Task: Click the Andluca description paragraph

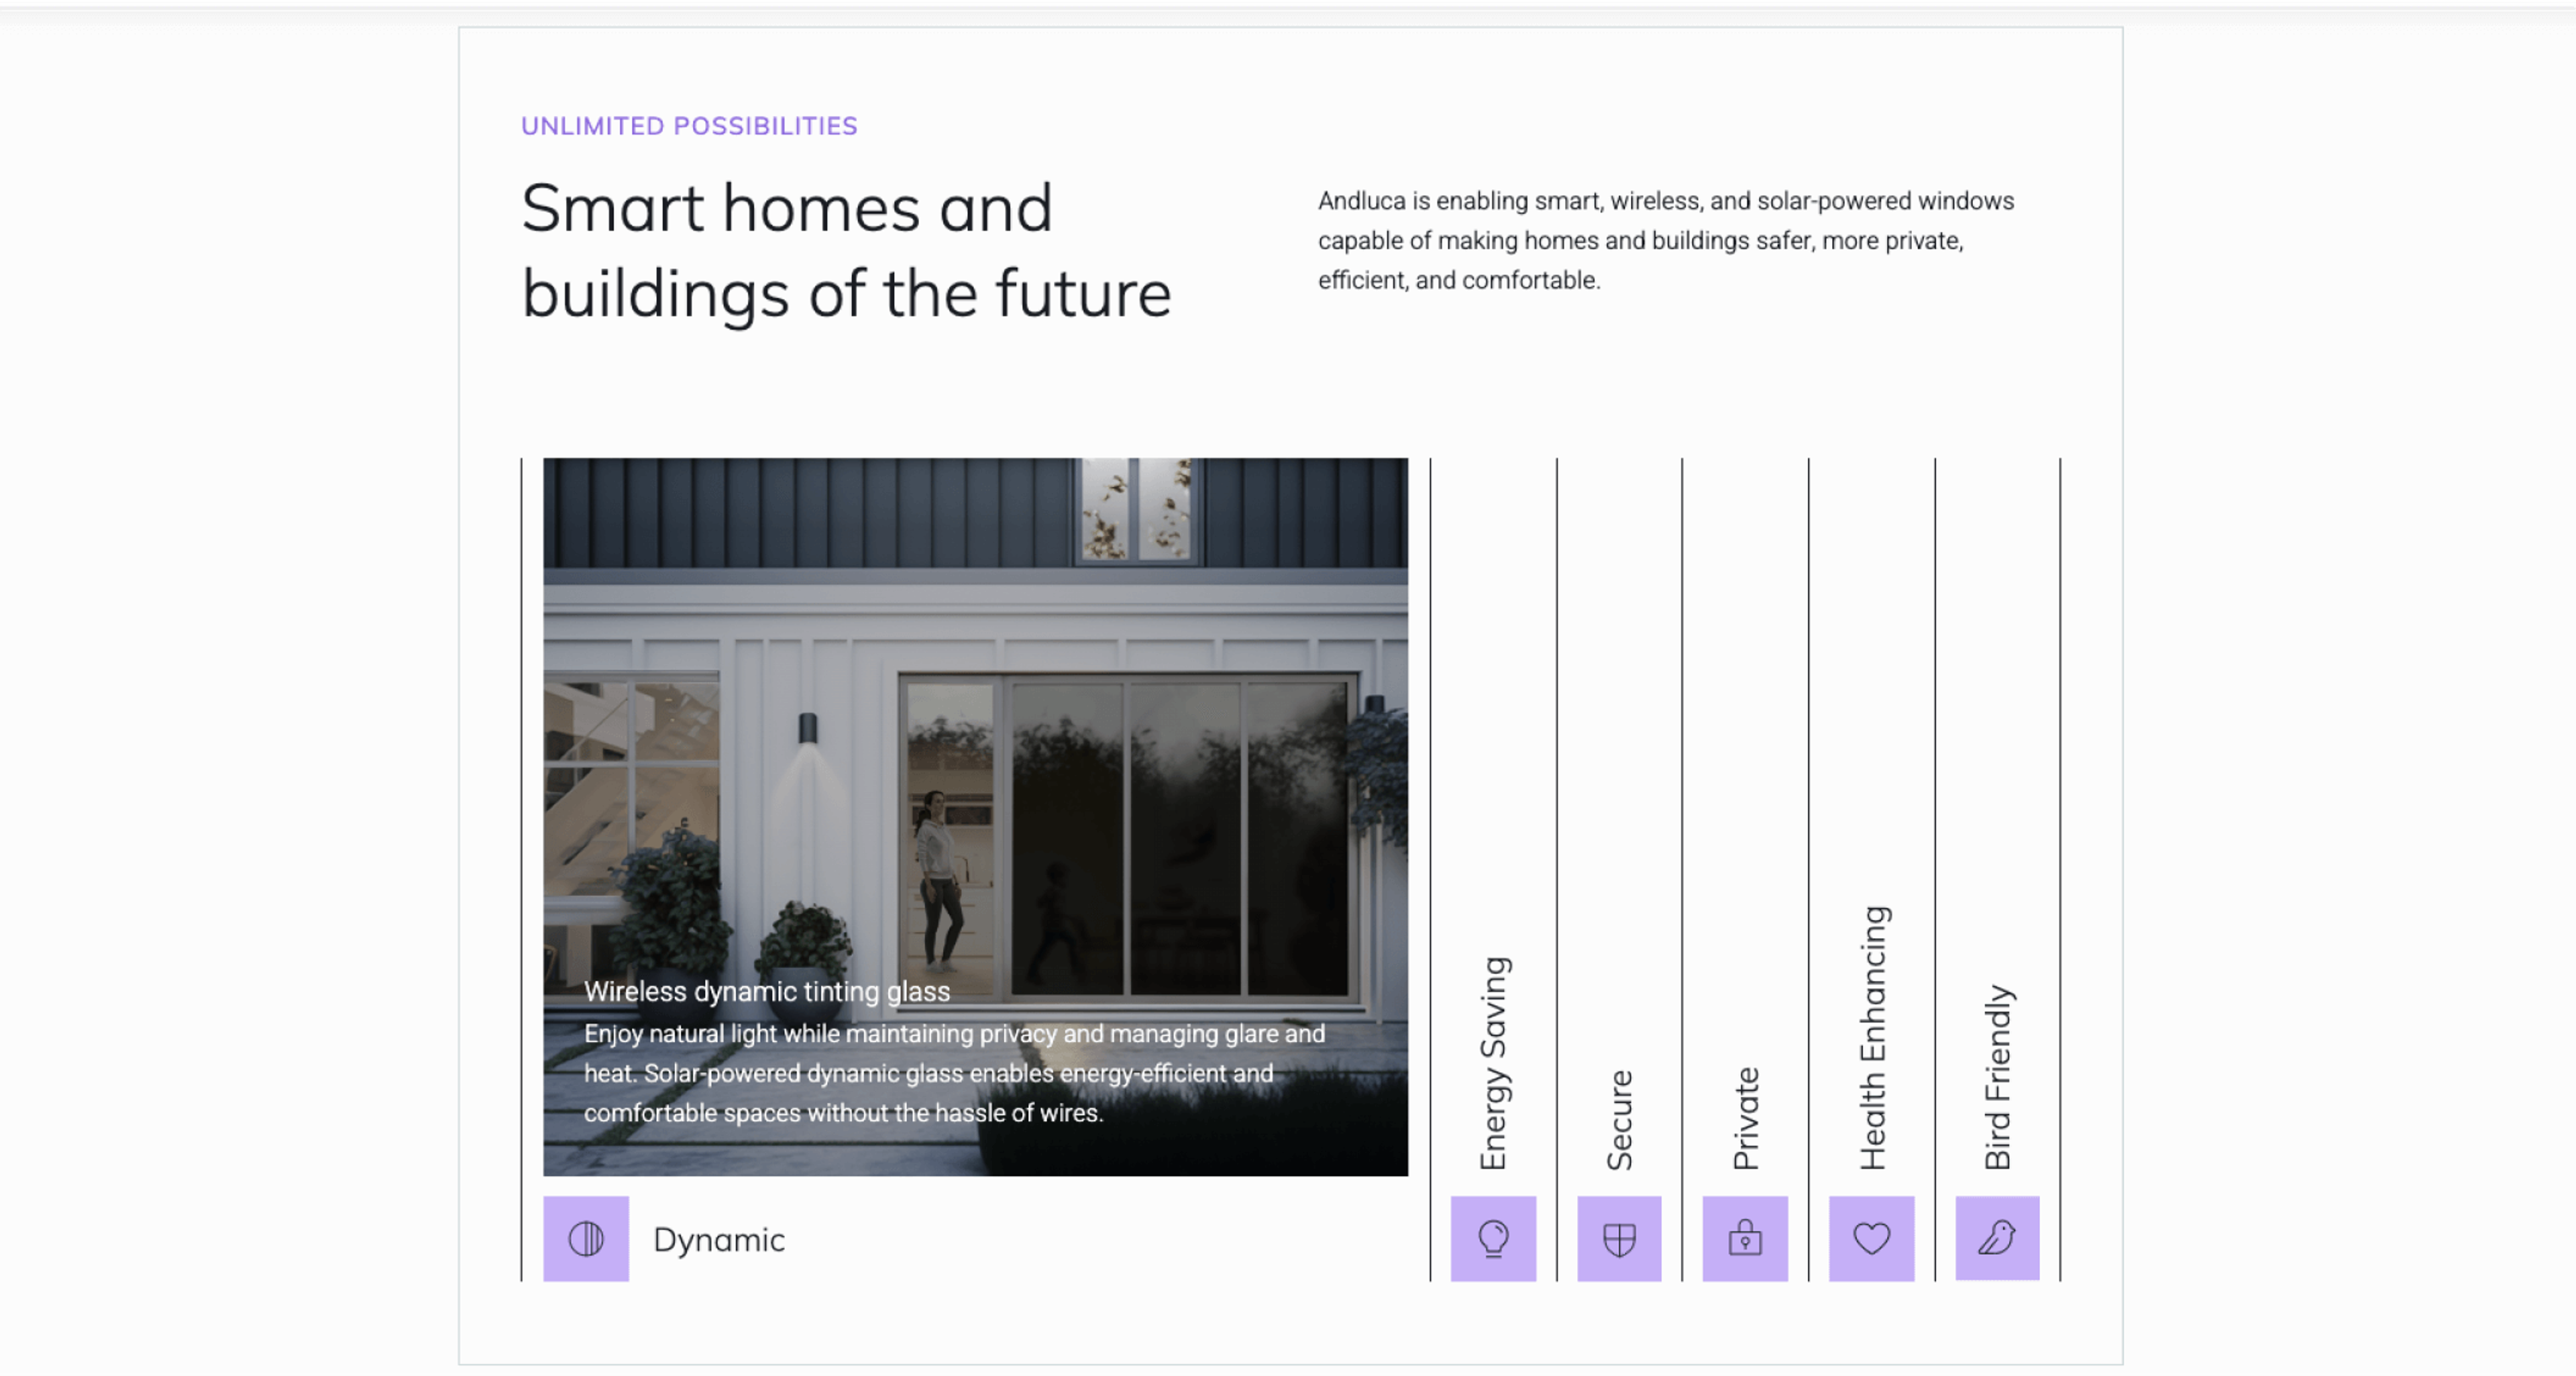Action: pyautogui.click(x=1665, y=240)
